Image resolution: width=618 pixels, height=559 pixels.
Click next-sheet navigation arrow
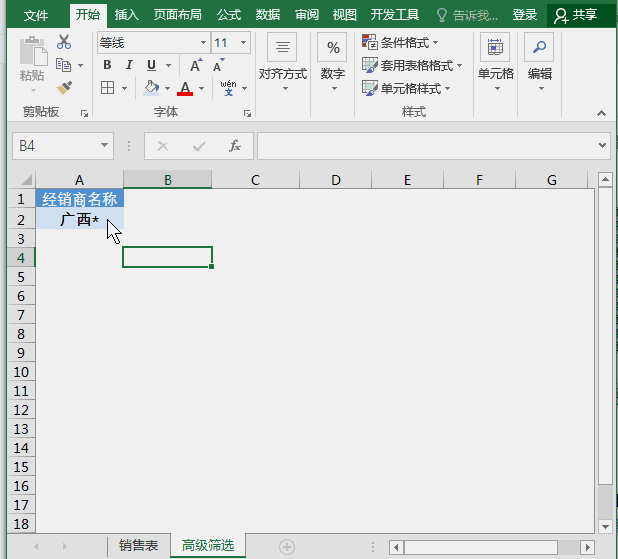pyautogui.click(x=65, y=547)
